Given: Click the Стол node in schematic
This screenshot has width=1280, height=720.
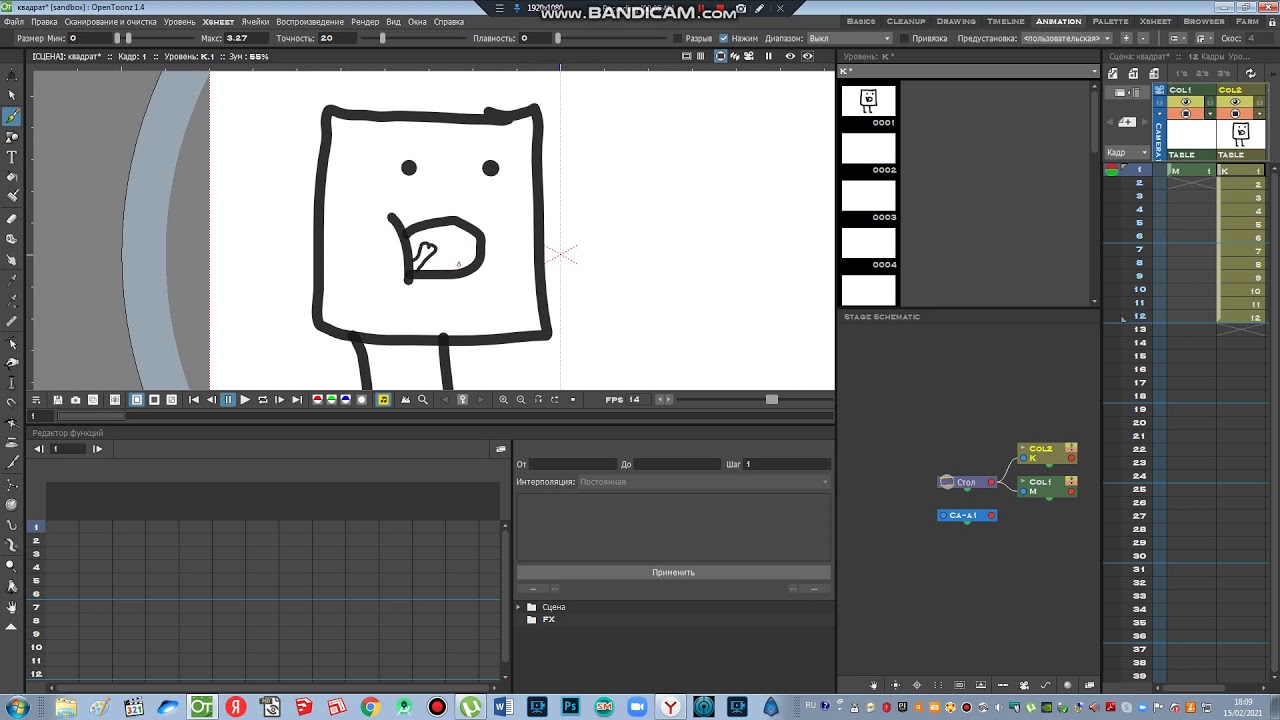Looking at the screenshot, I should [967, 482].
